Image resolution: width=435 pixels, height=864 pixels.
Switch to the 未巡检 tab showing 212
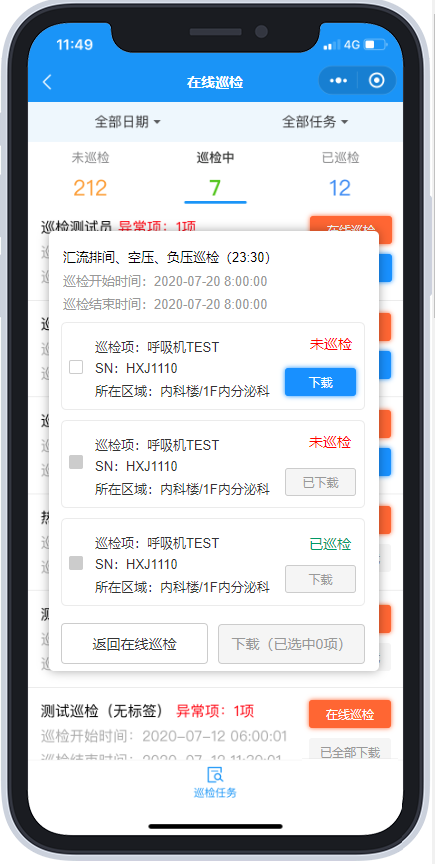pos(90,174)
